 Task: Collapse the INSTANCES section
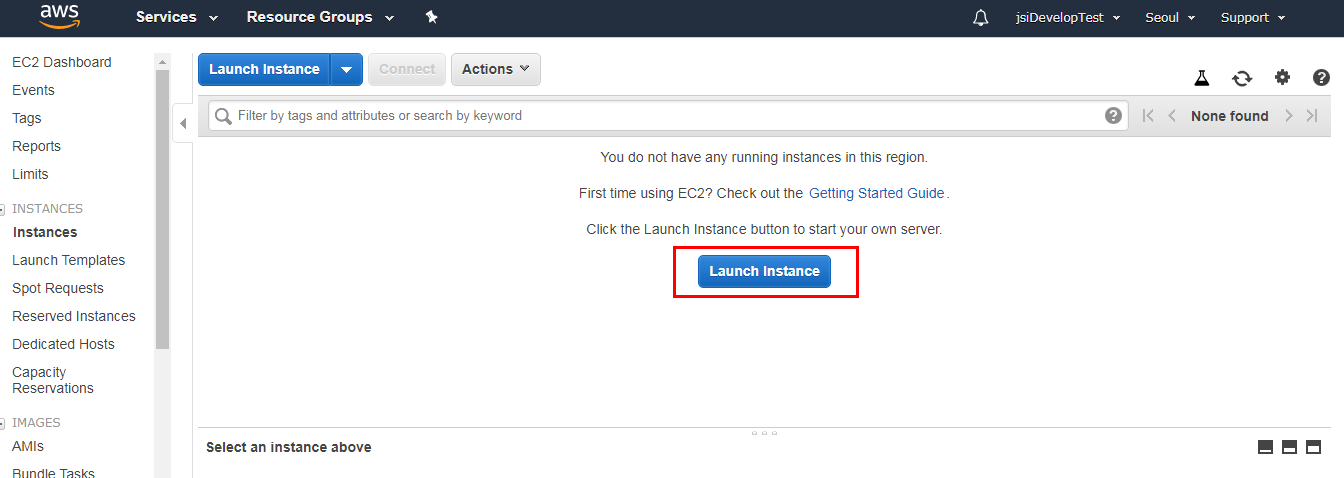pyautogui.click(x=3, y=209)
